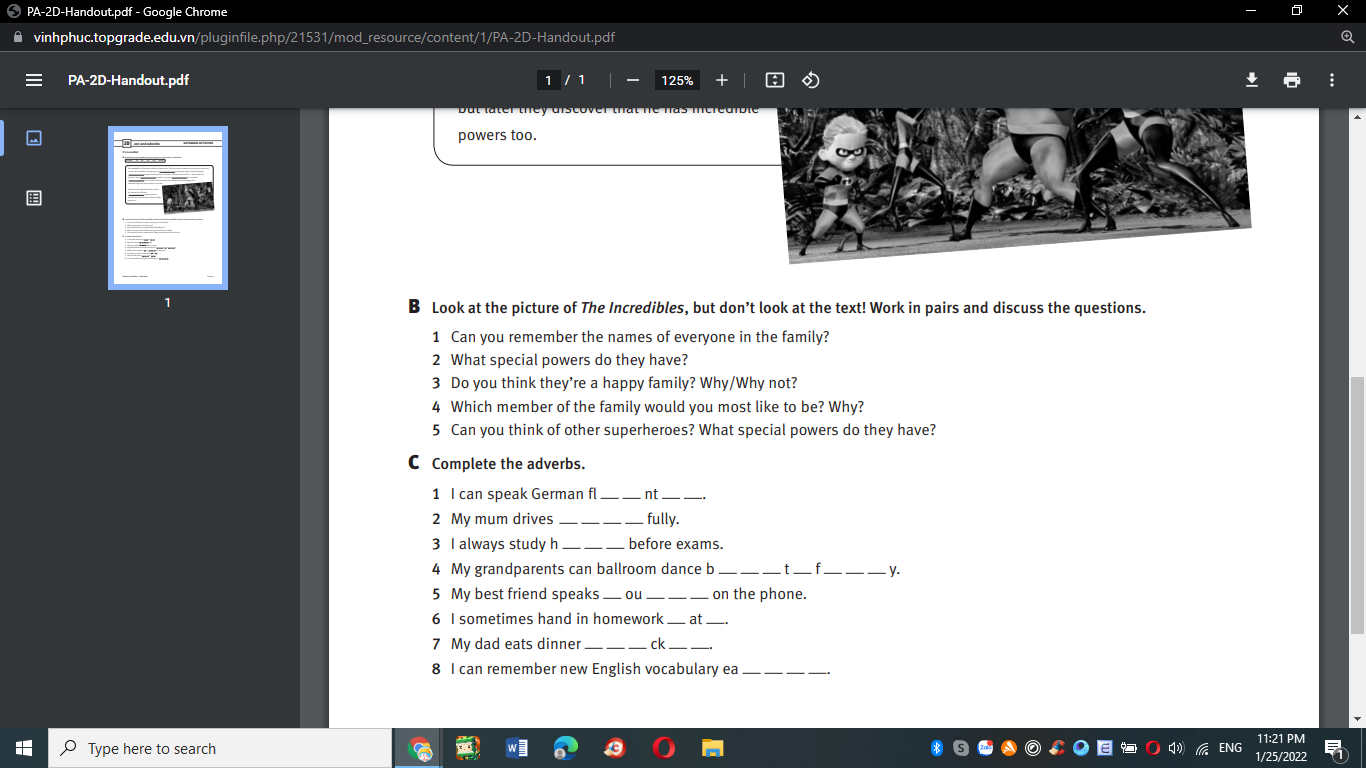Open the Word app from the taskbar
Image resolution: width=1366 pixels, height=768 pixels.
(x=517, y=748)
